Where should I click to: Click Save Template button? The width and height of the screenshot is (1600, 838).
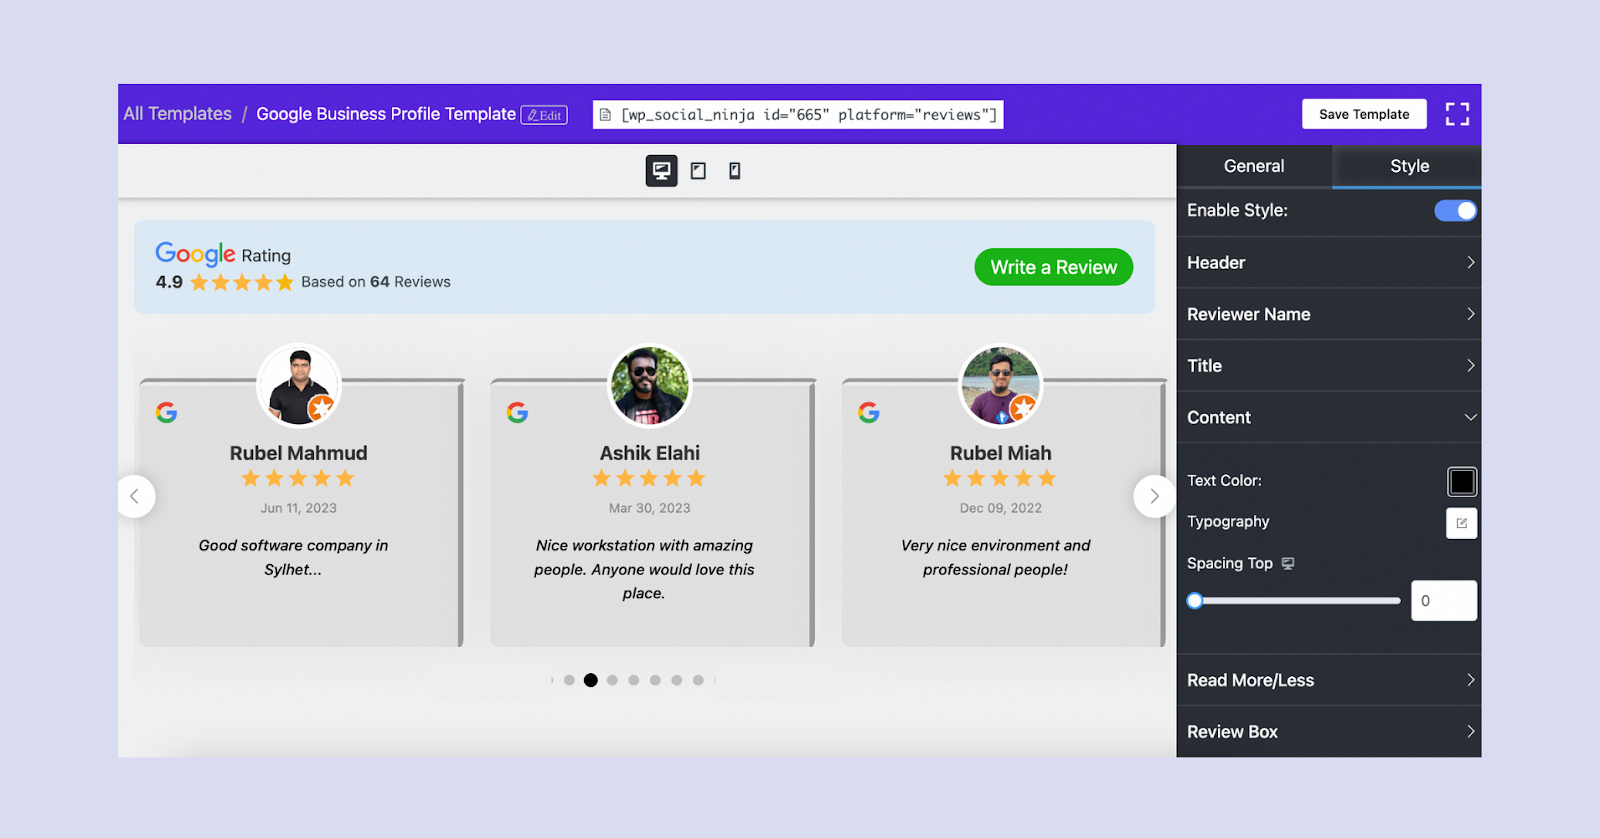coord(1364,114)
